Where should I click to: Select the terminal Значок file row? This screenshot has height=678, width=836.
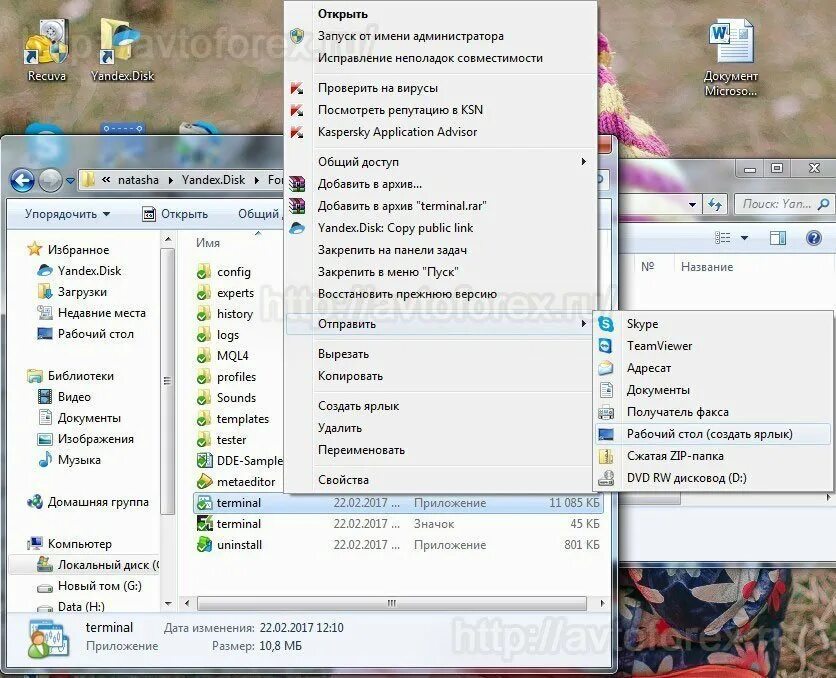point(398,524)
